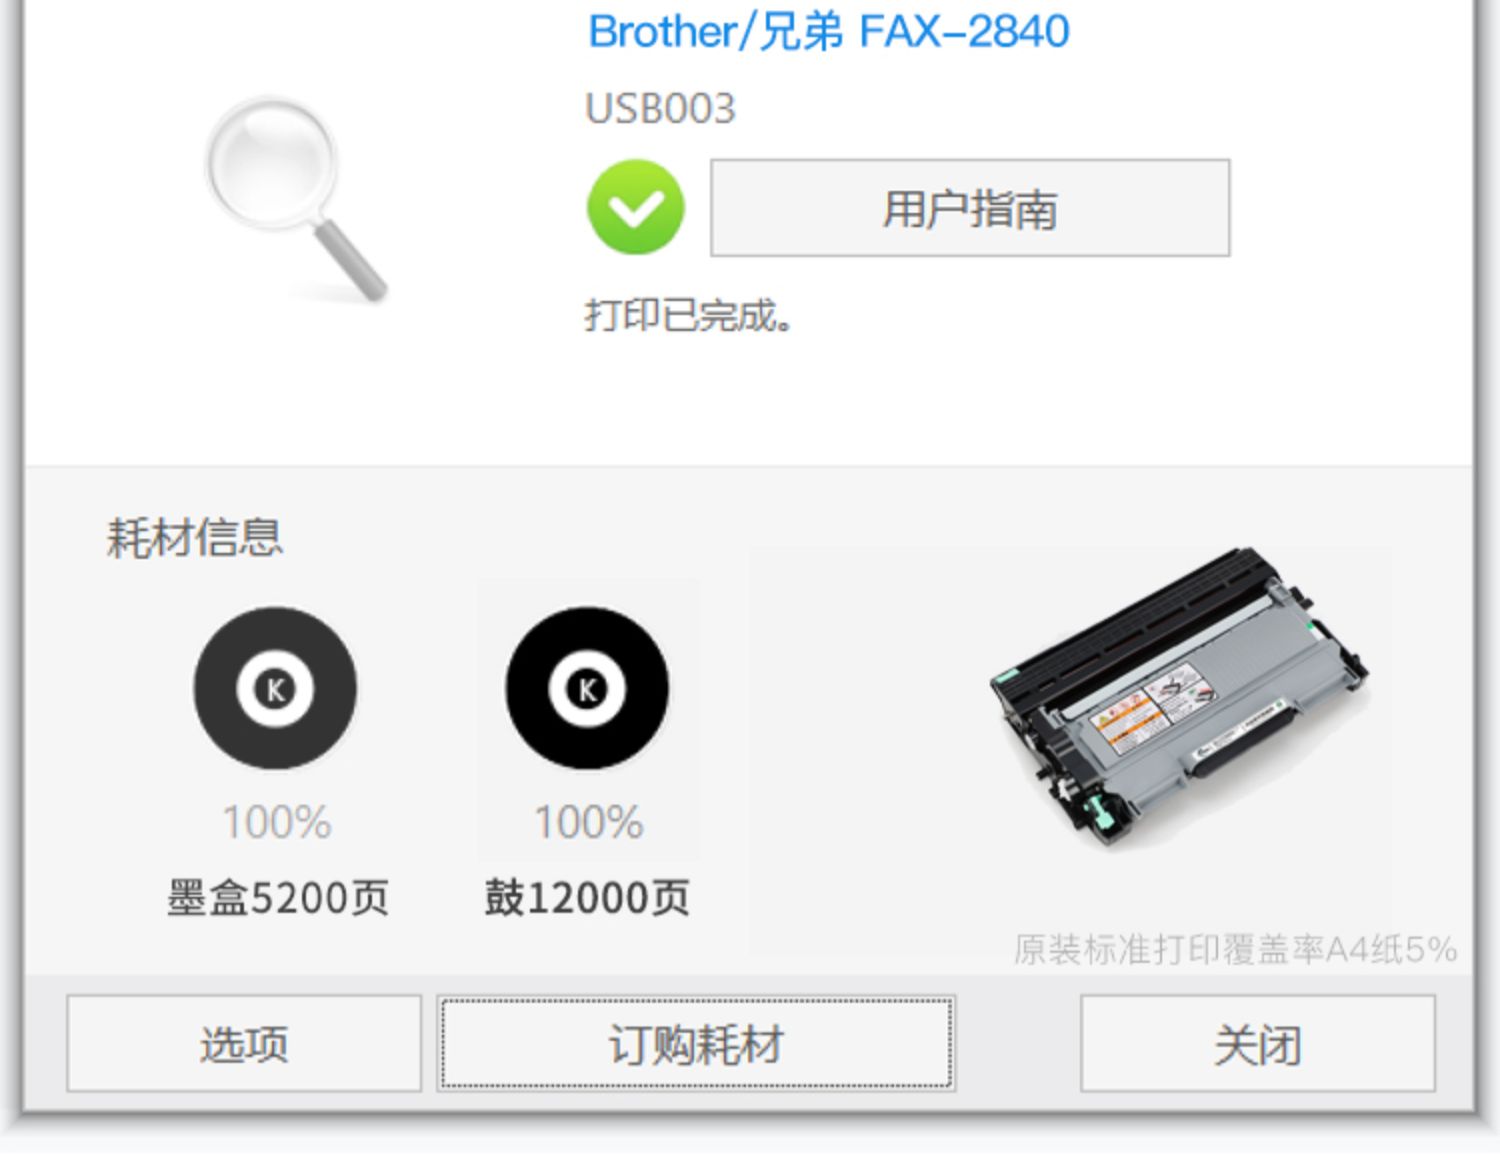Click the toner cartridge product image
The image size is (1500, 1154).
coord(1180,696)
